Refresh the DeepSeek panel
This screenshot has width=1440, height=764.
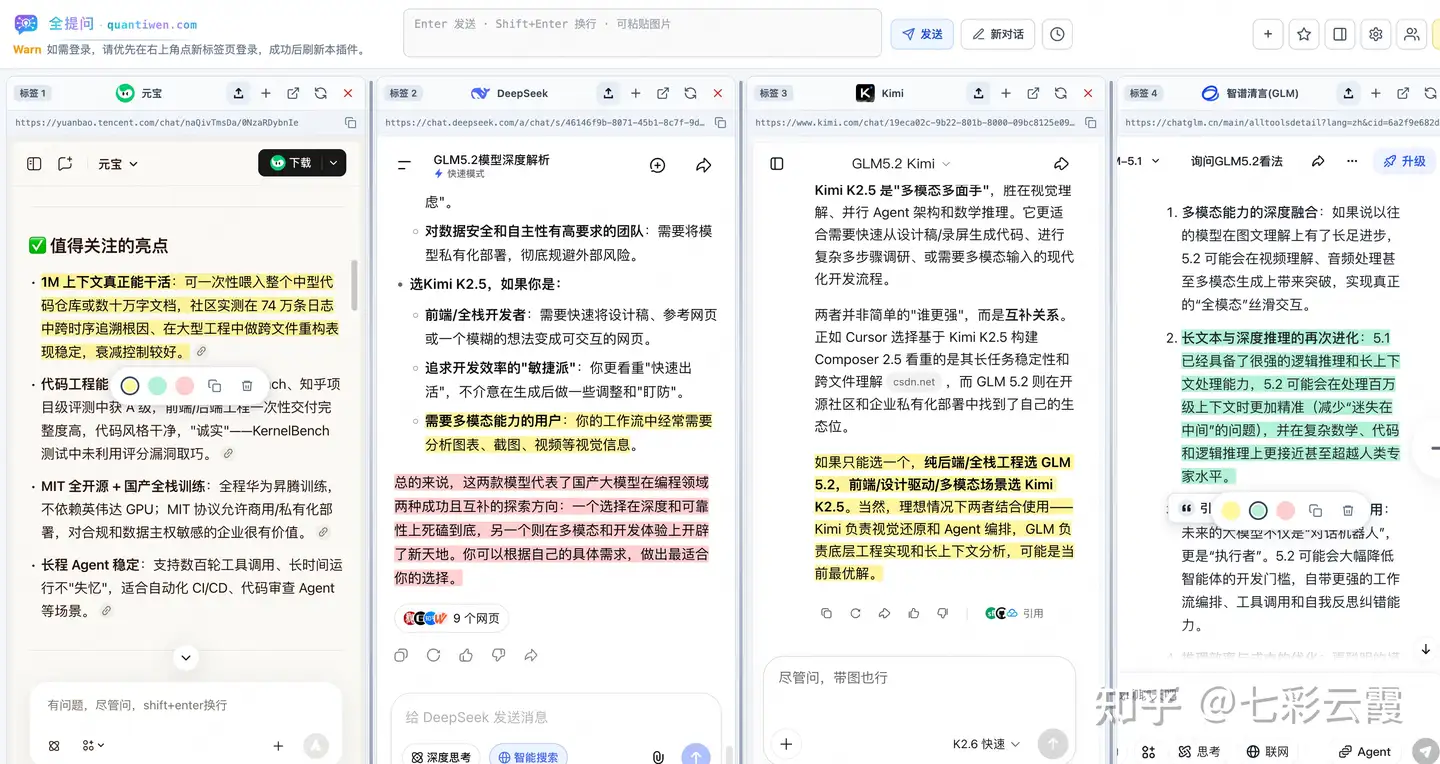690,93
